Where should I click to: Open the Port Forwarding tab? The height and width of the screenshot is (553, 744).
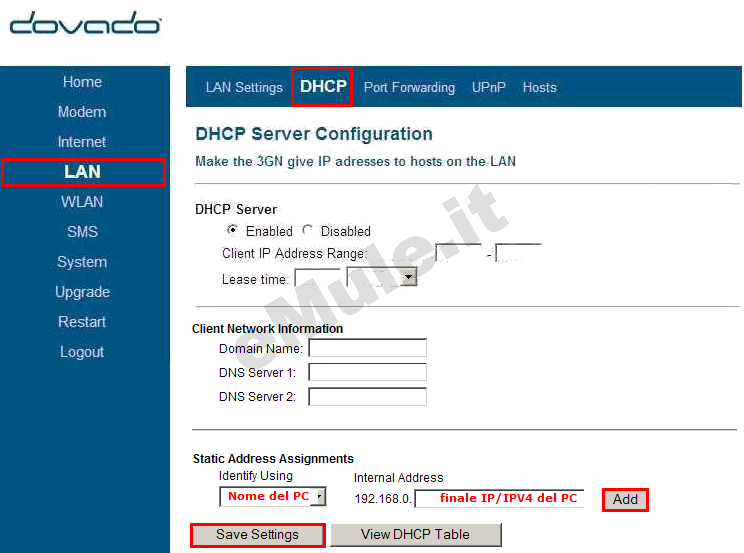pyautogui.click(x=409, y=87)
